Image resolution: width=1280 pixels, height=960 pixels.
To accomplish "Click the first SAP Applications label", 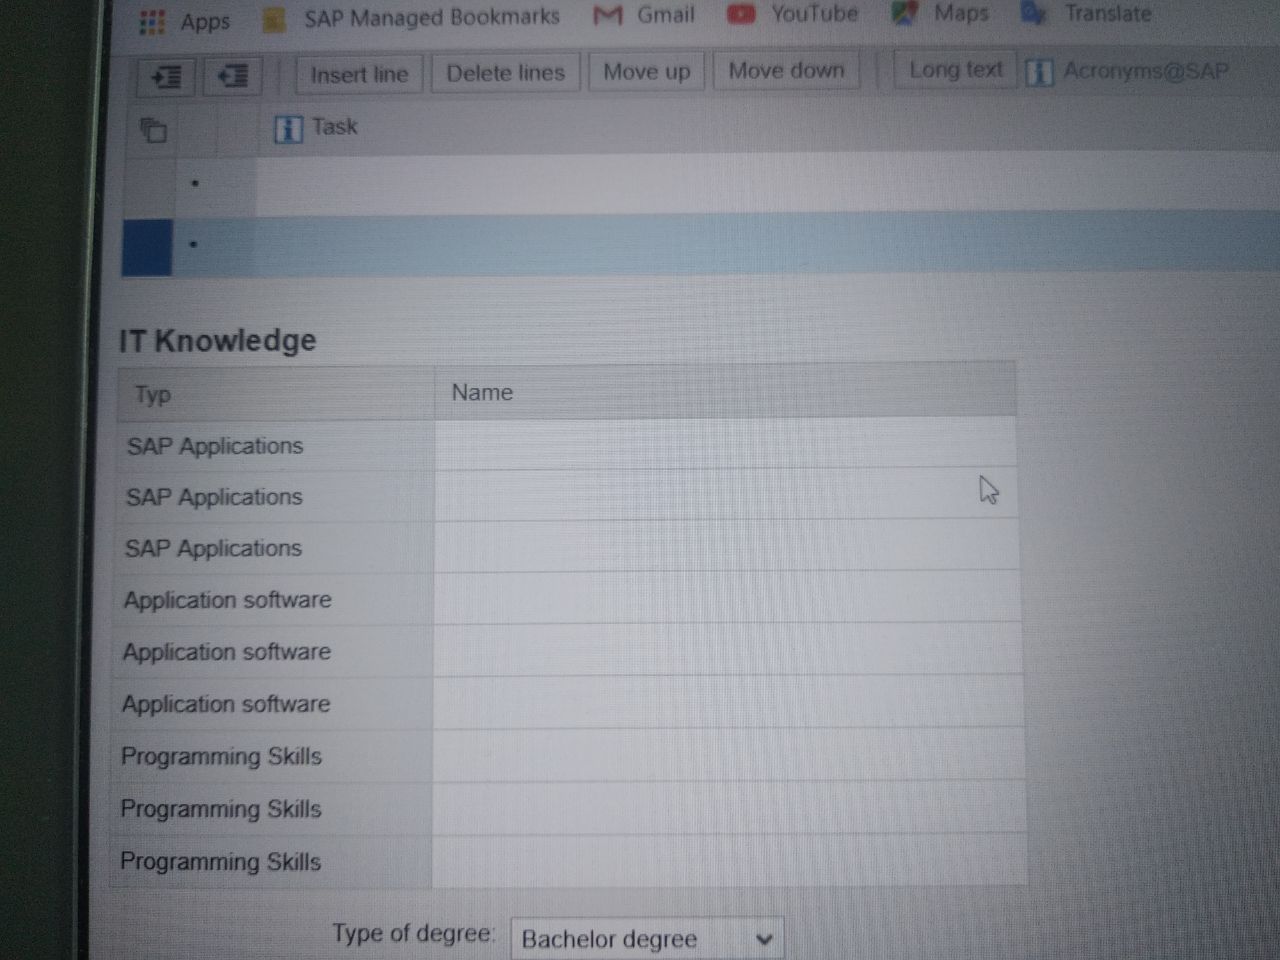I will 214,446.
